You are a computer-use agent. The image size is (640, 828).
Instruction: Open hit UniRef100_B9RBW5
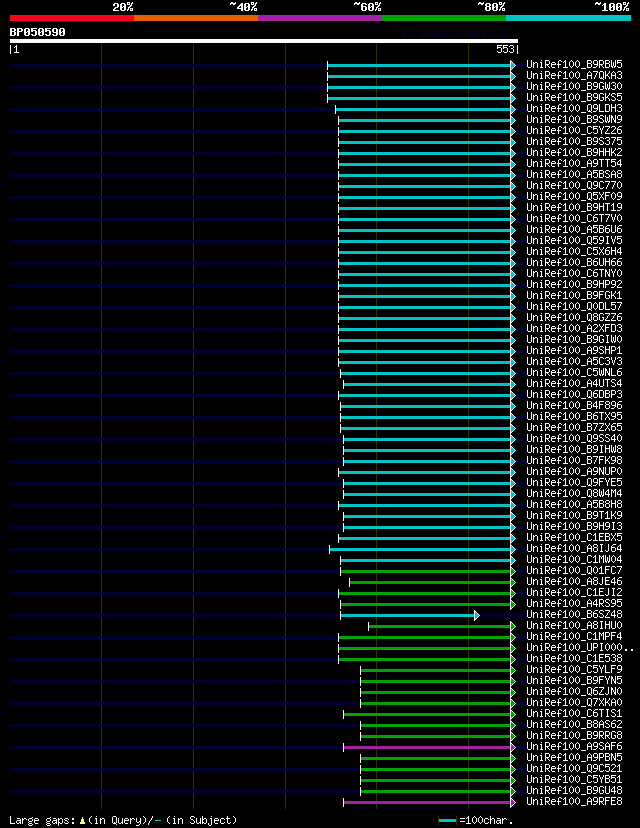tap(574, 64)
